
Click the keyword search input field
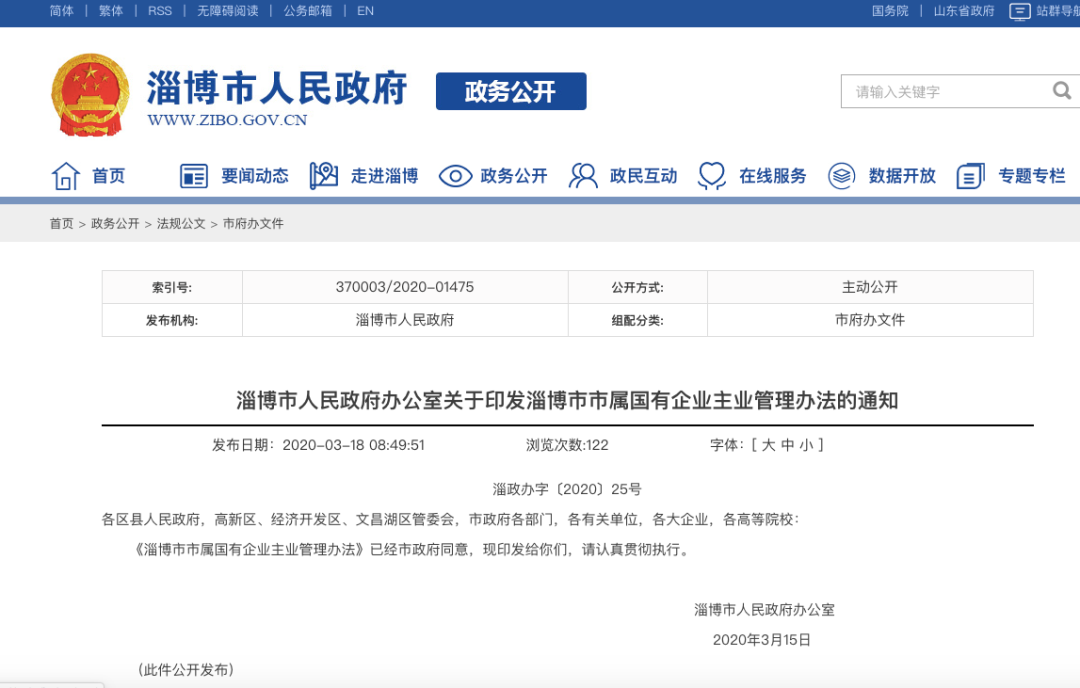(x=945, y=92)
